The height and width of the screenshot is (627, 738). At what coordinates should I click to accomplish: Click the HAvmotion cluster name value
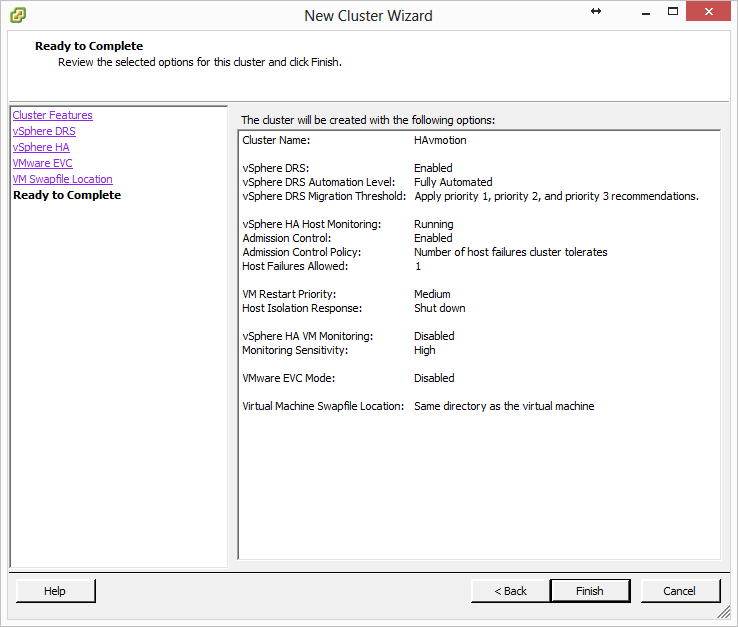point(440,140)
